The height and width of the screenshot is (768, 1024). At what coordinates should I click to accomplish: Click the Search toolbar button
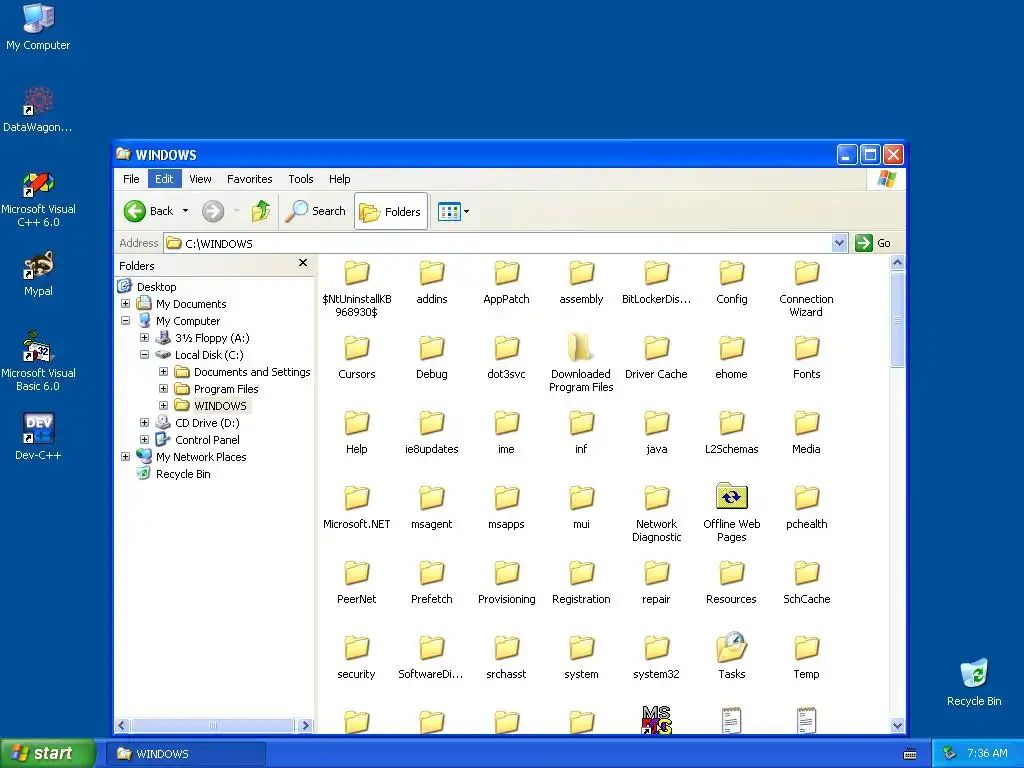[x=315, y=211]
